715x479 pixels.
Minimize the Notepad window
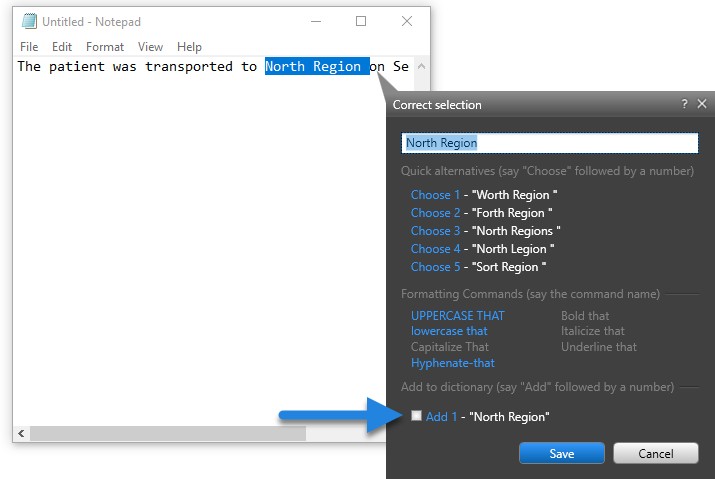click(315, 21)
